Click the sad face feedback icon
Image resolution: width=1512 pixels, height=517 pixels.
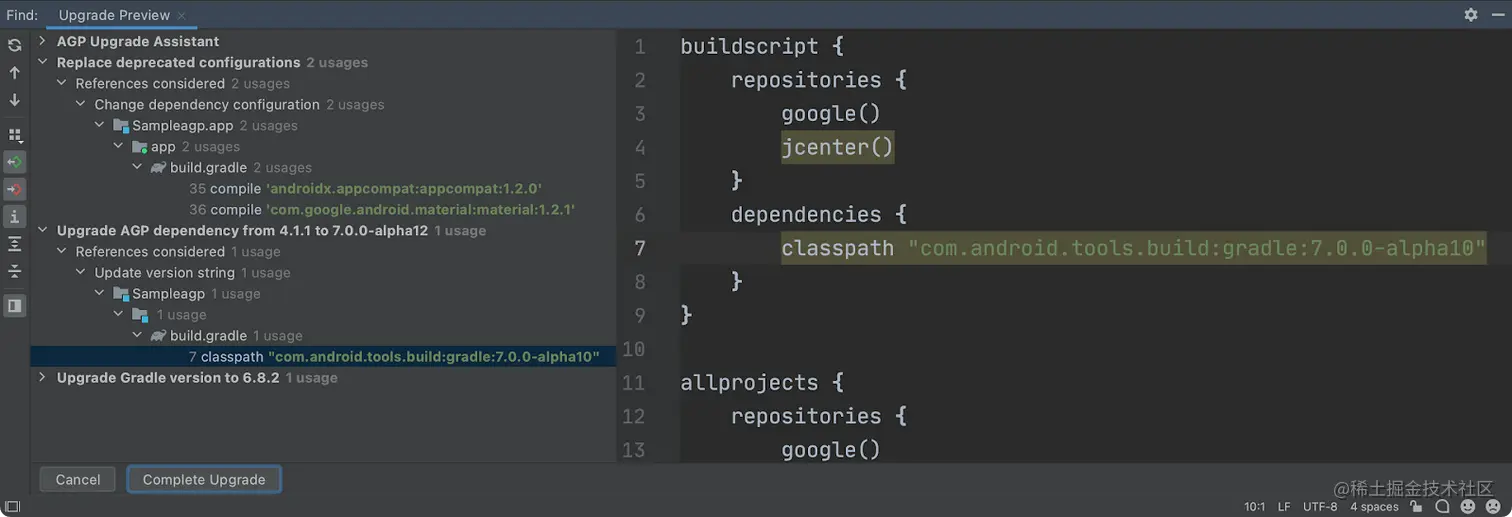1491,507
